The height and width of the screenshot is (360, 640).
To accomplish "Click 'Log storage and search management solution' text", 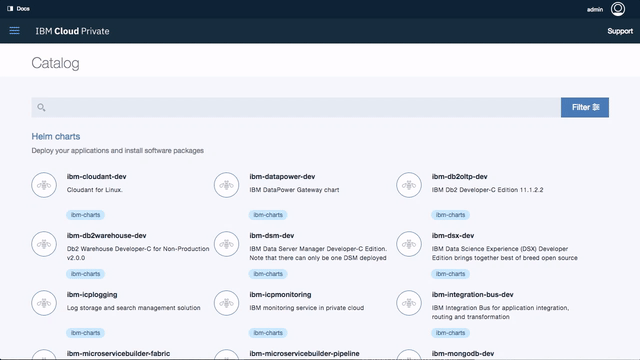I will 133,308.
